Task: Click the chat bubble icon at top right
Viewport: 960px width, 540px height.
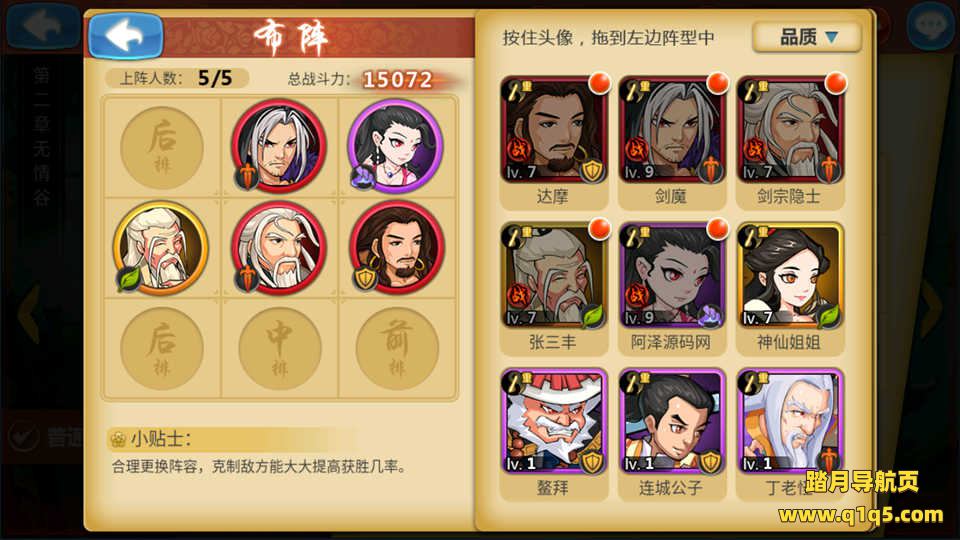Action: click(930, 26)
